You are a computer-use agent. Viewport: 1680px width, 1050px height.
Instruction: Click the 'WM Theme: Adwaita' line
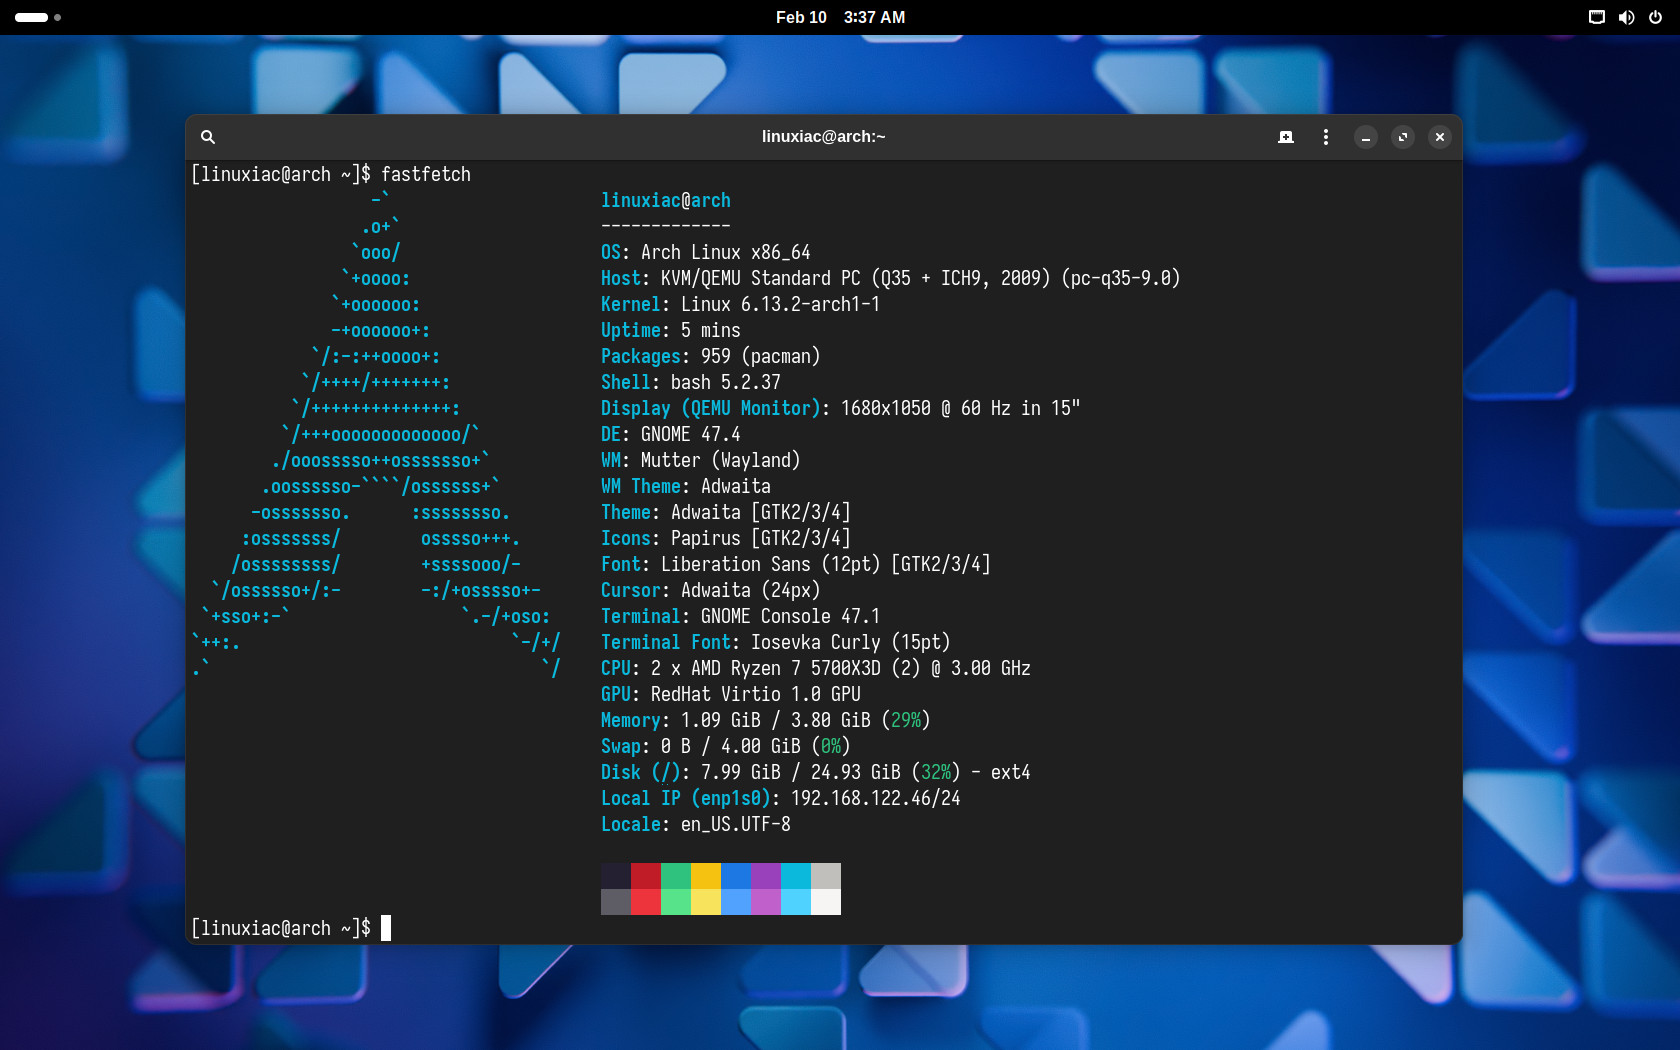[x=686, y=486]
